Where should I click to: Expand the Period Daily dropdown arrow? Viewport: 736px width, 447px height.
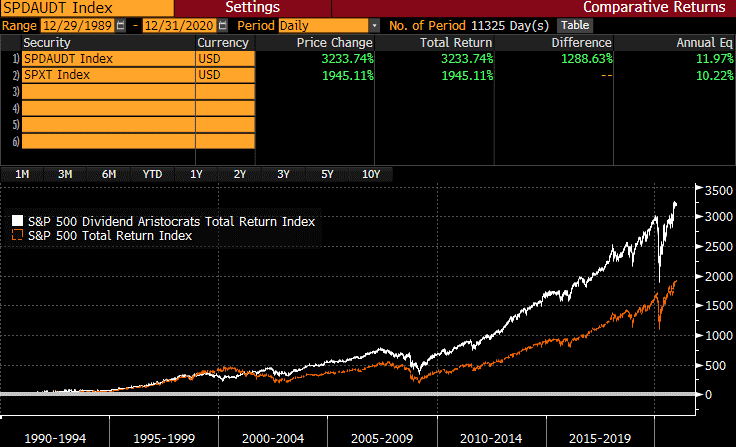coord(375,25)
